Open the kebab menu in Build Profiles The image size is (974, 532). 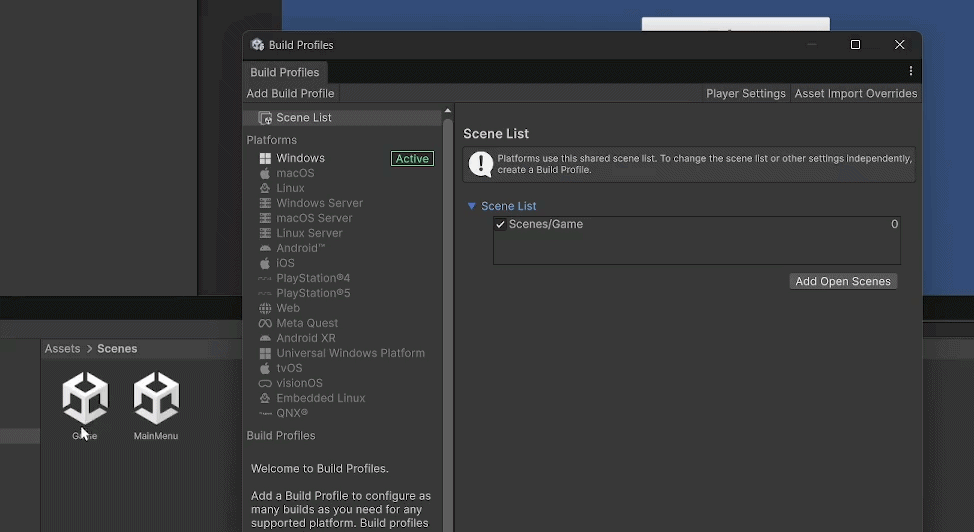[x=911, y=71]
